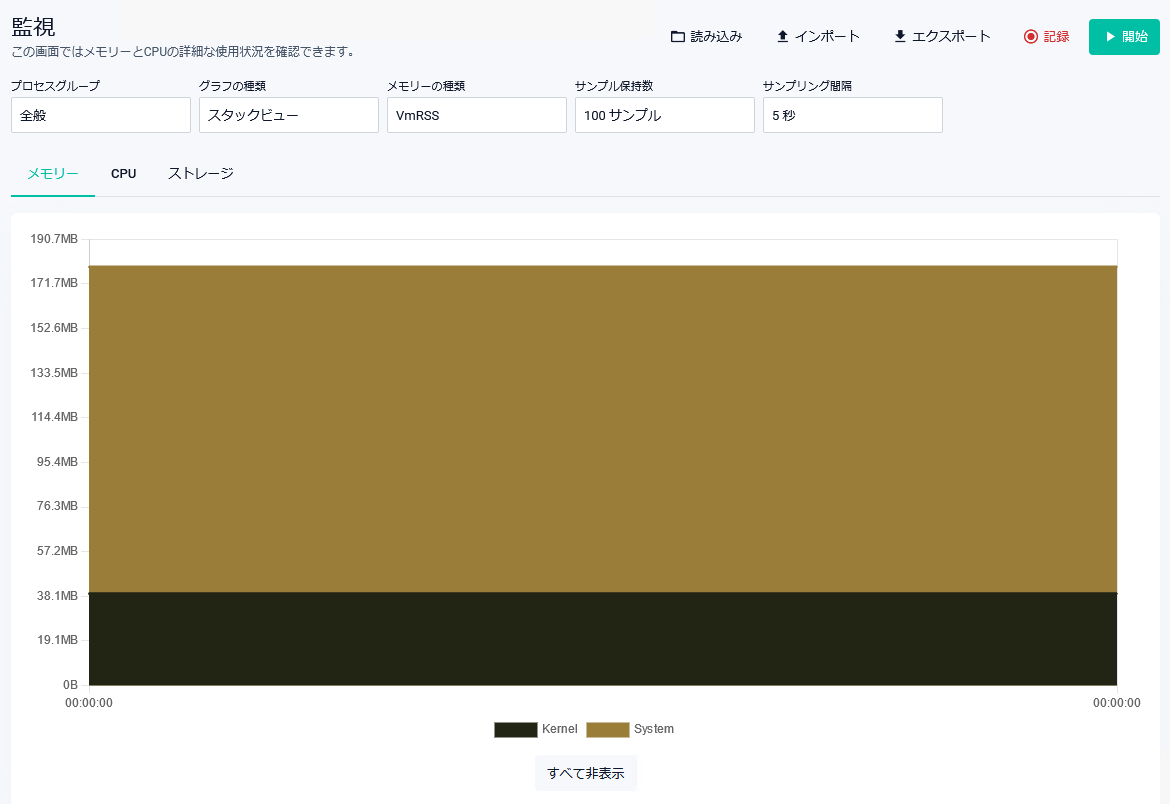Click the 95.4MB axis label
The height and width of the screenshot is (804, 1170).
57,461
